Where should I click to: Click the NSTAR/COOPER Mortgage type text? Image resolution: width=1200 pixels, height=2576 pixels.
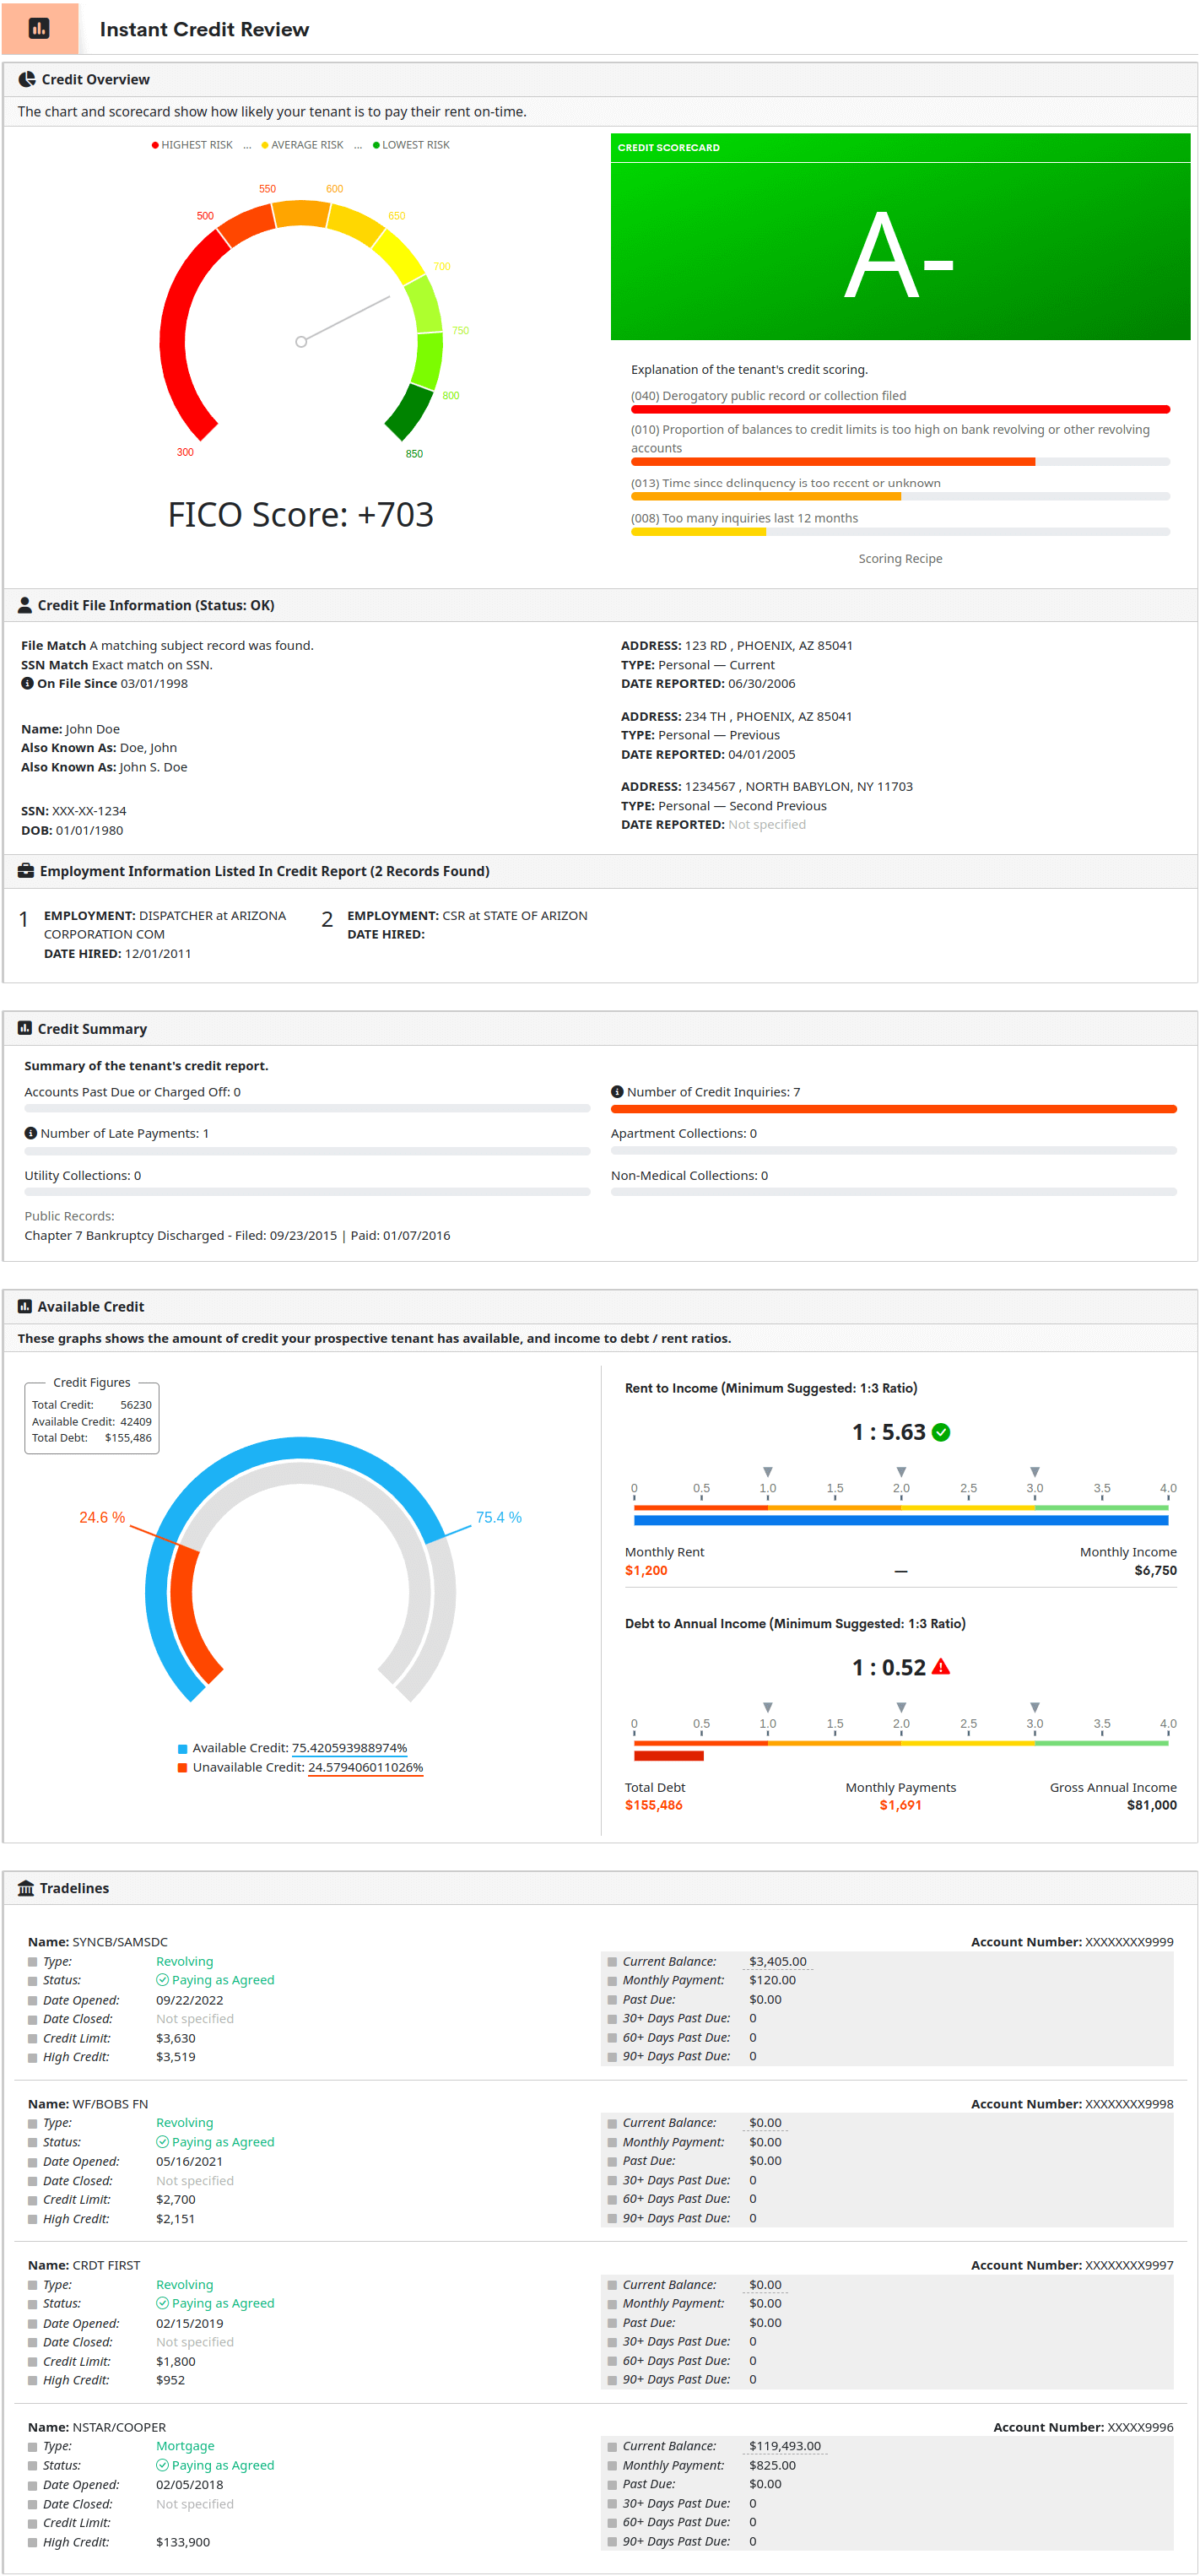[185, 2446]
